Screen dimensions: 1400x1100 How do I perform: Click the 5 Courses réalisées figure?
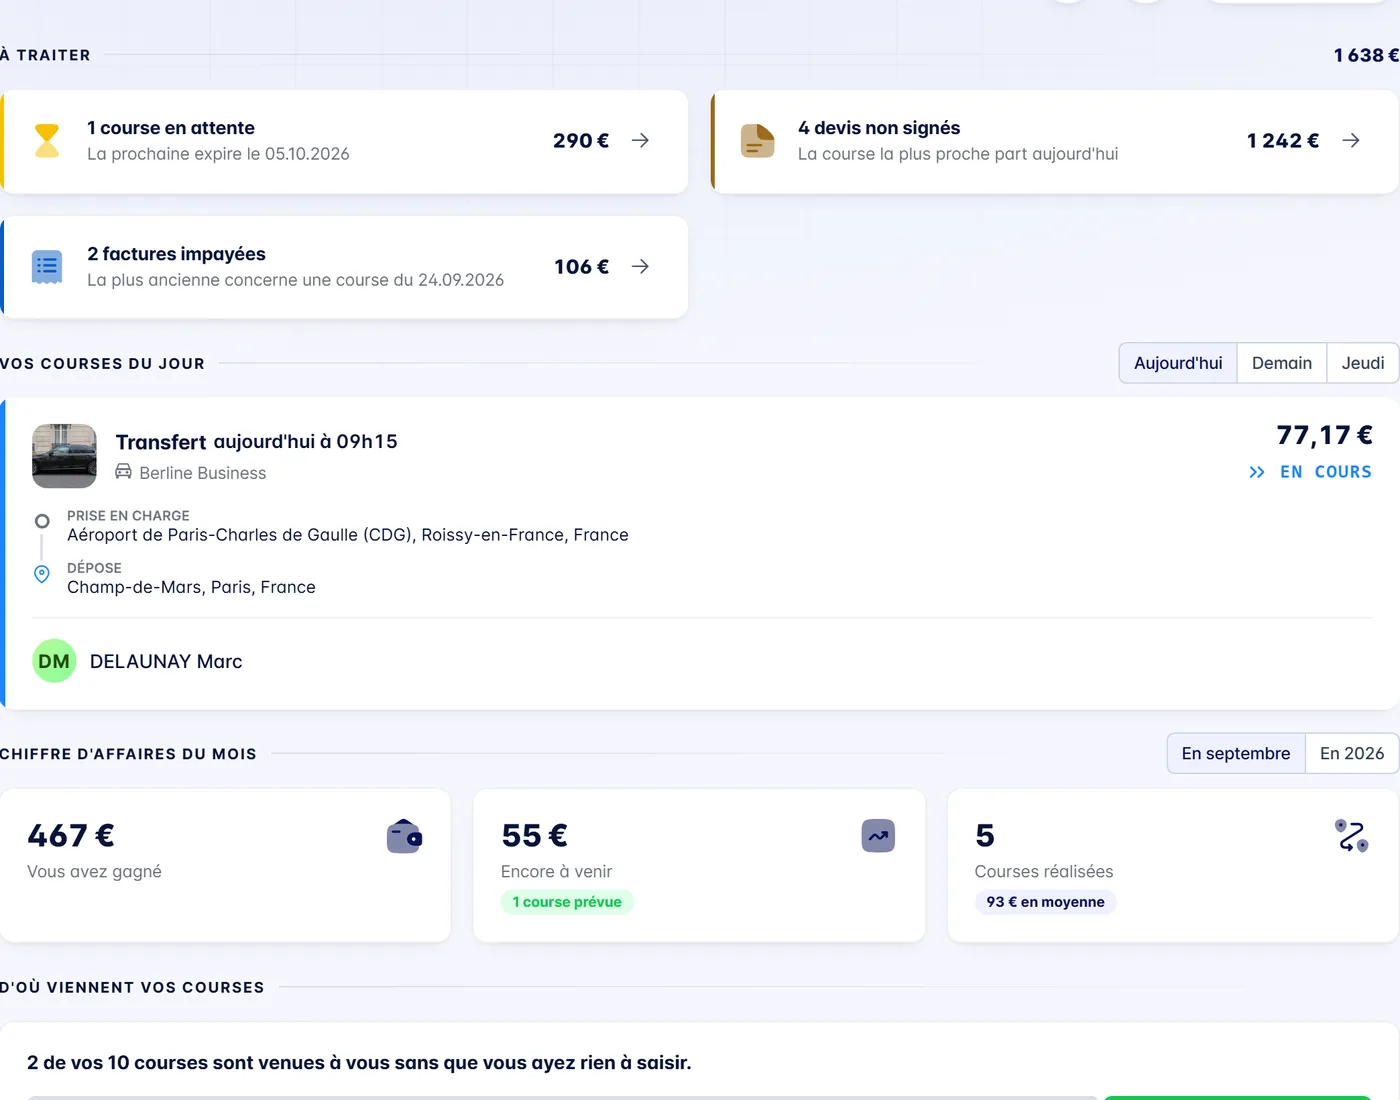click(985, 835)
